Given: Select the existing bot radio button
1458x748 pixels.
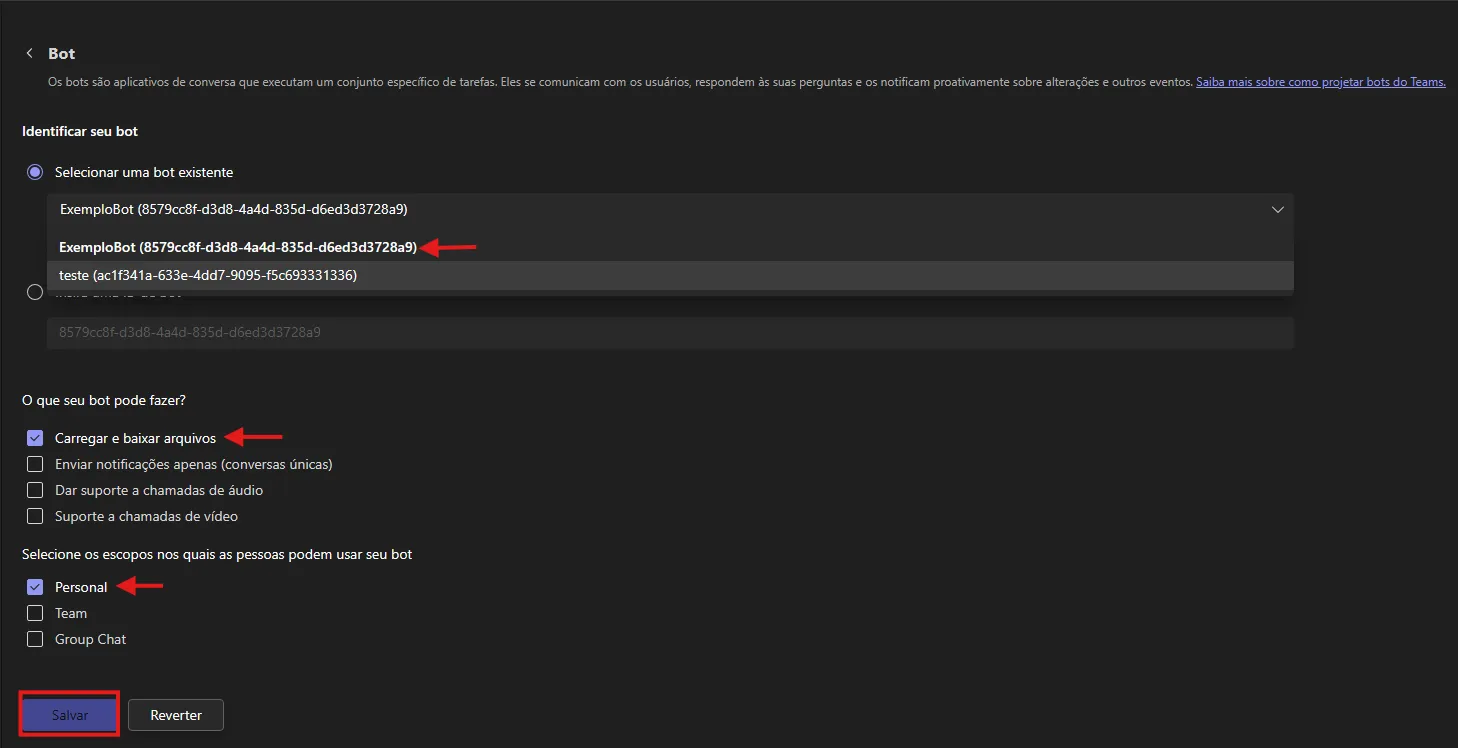Looking at the screenshot, I should click(35, 172).
